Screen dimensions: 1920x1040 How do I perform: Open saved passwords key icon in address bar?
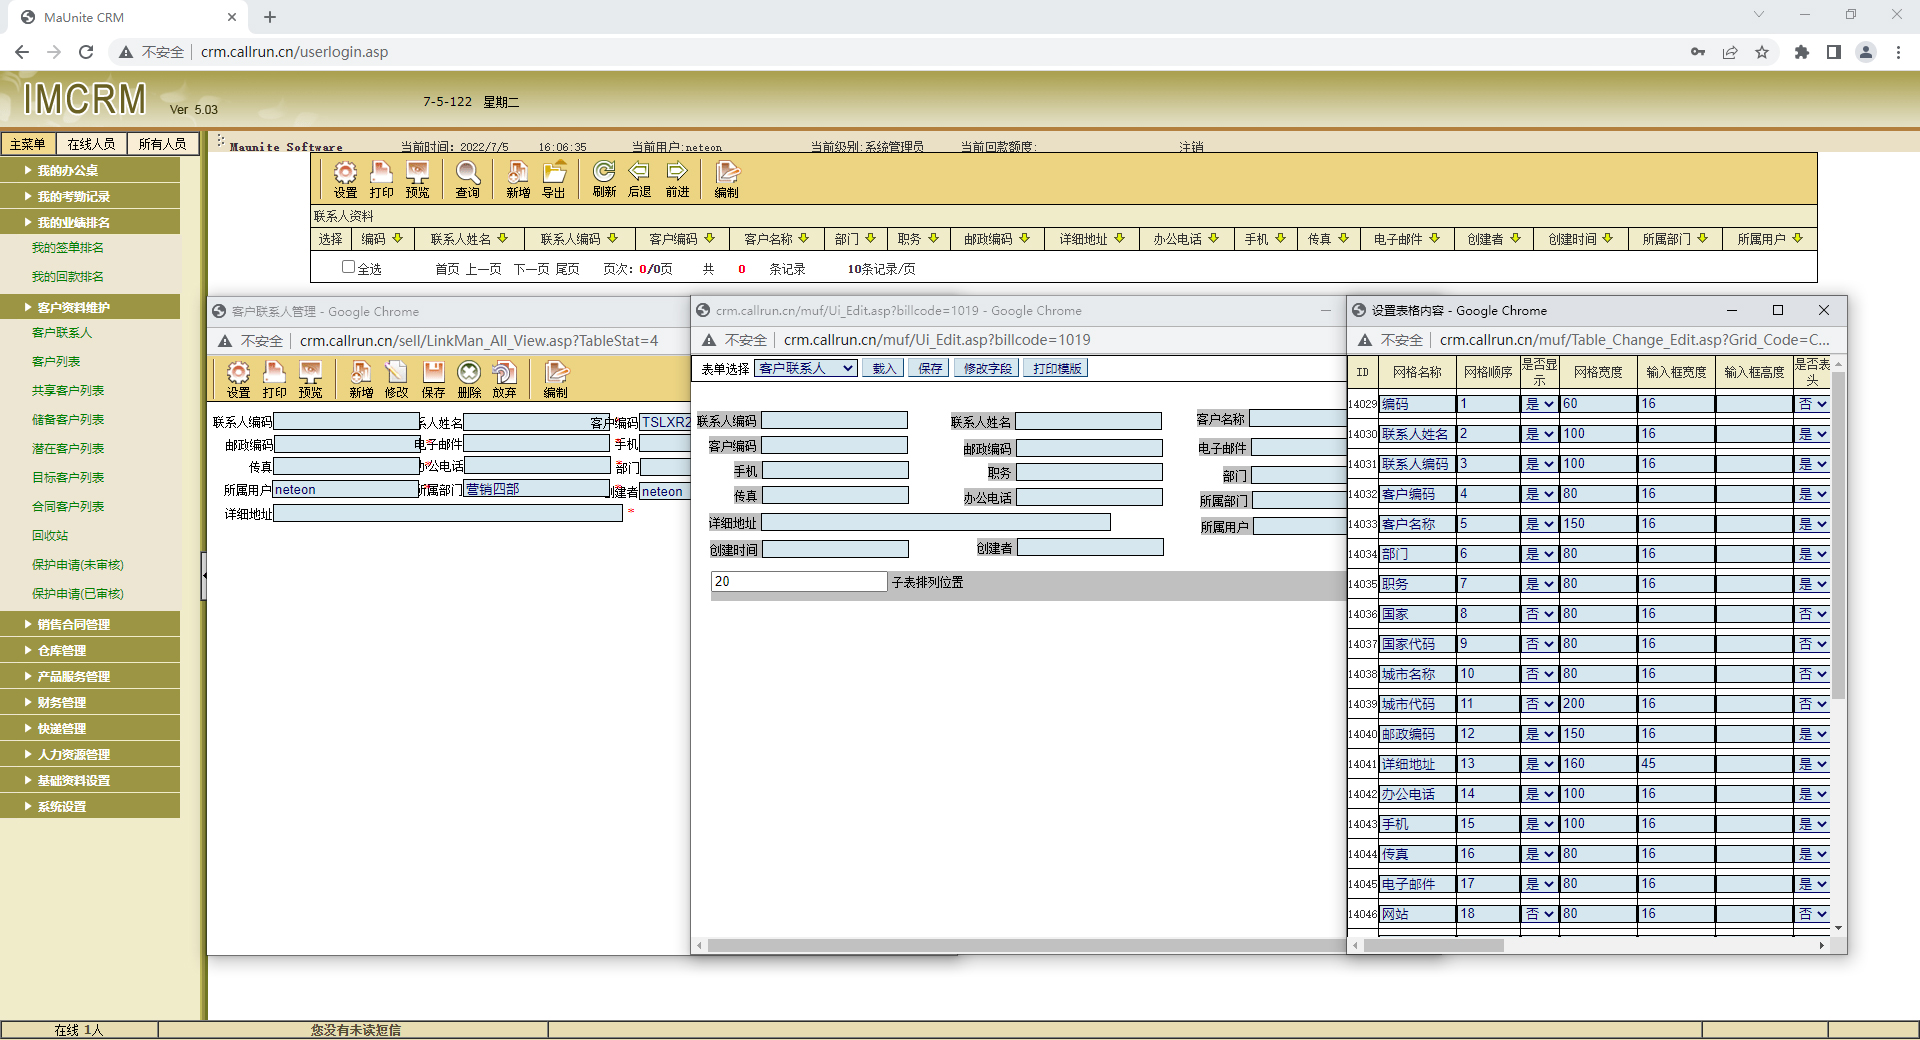coord(1698,52)
